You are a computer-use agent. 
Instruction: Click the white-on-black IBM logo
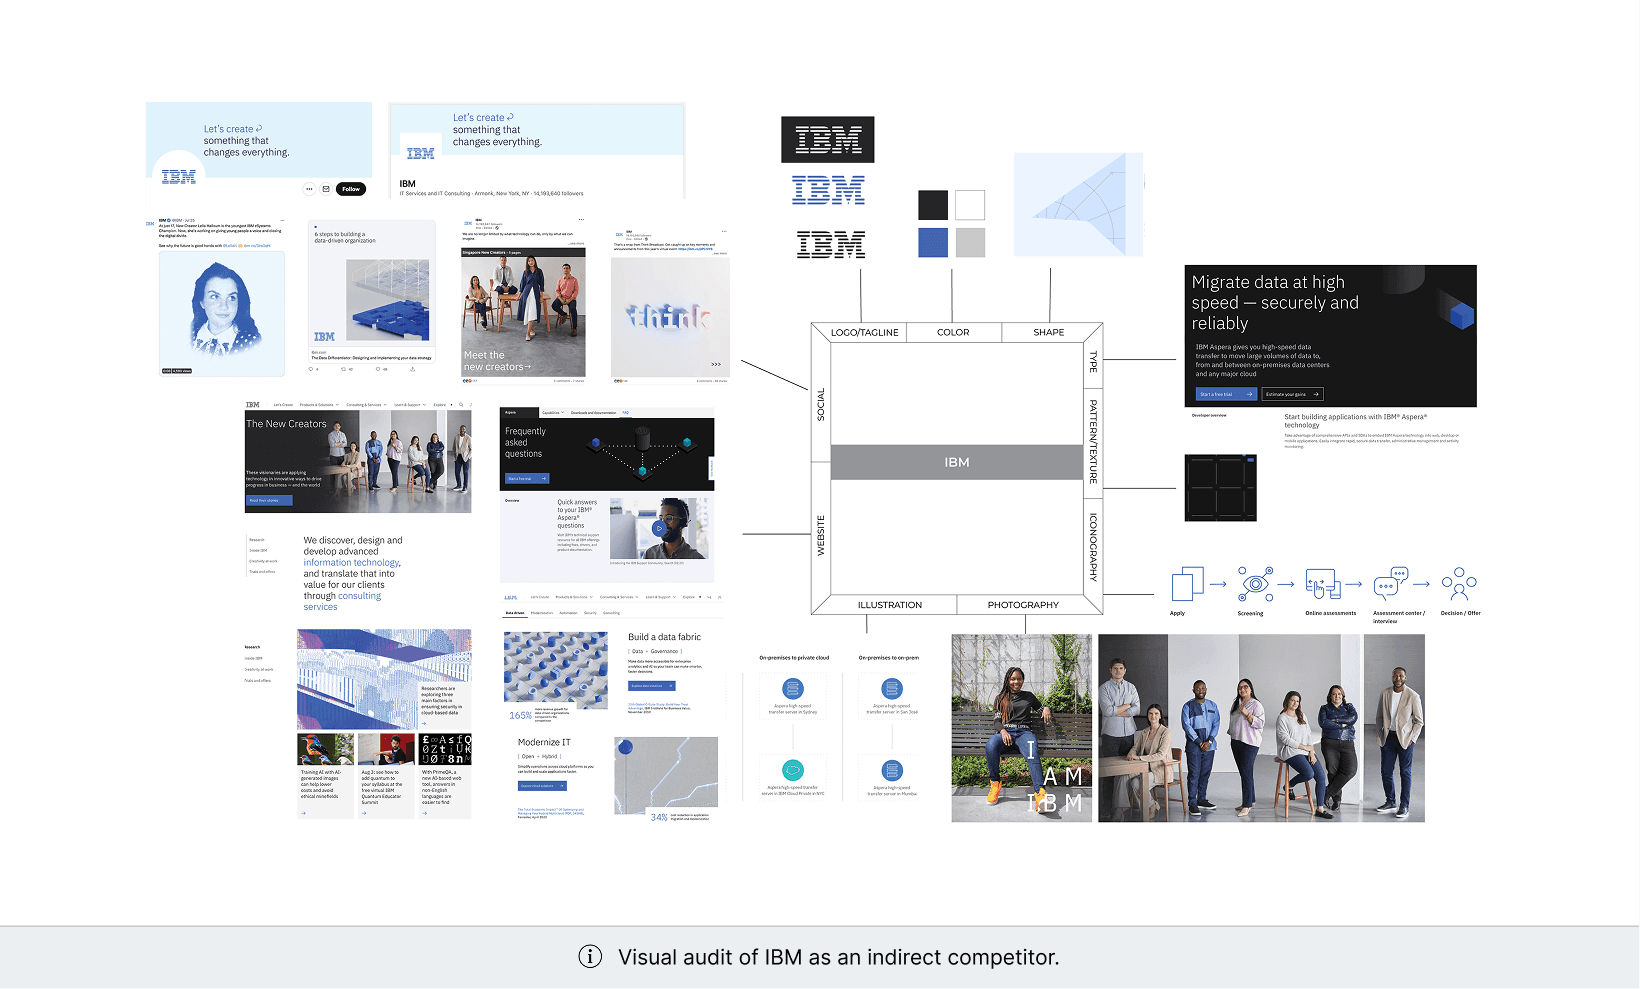tap(827, 140)
